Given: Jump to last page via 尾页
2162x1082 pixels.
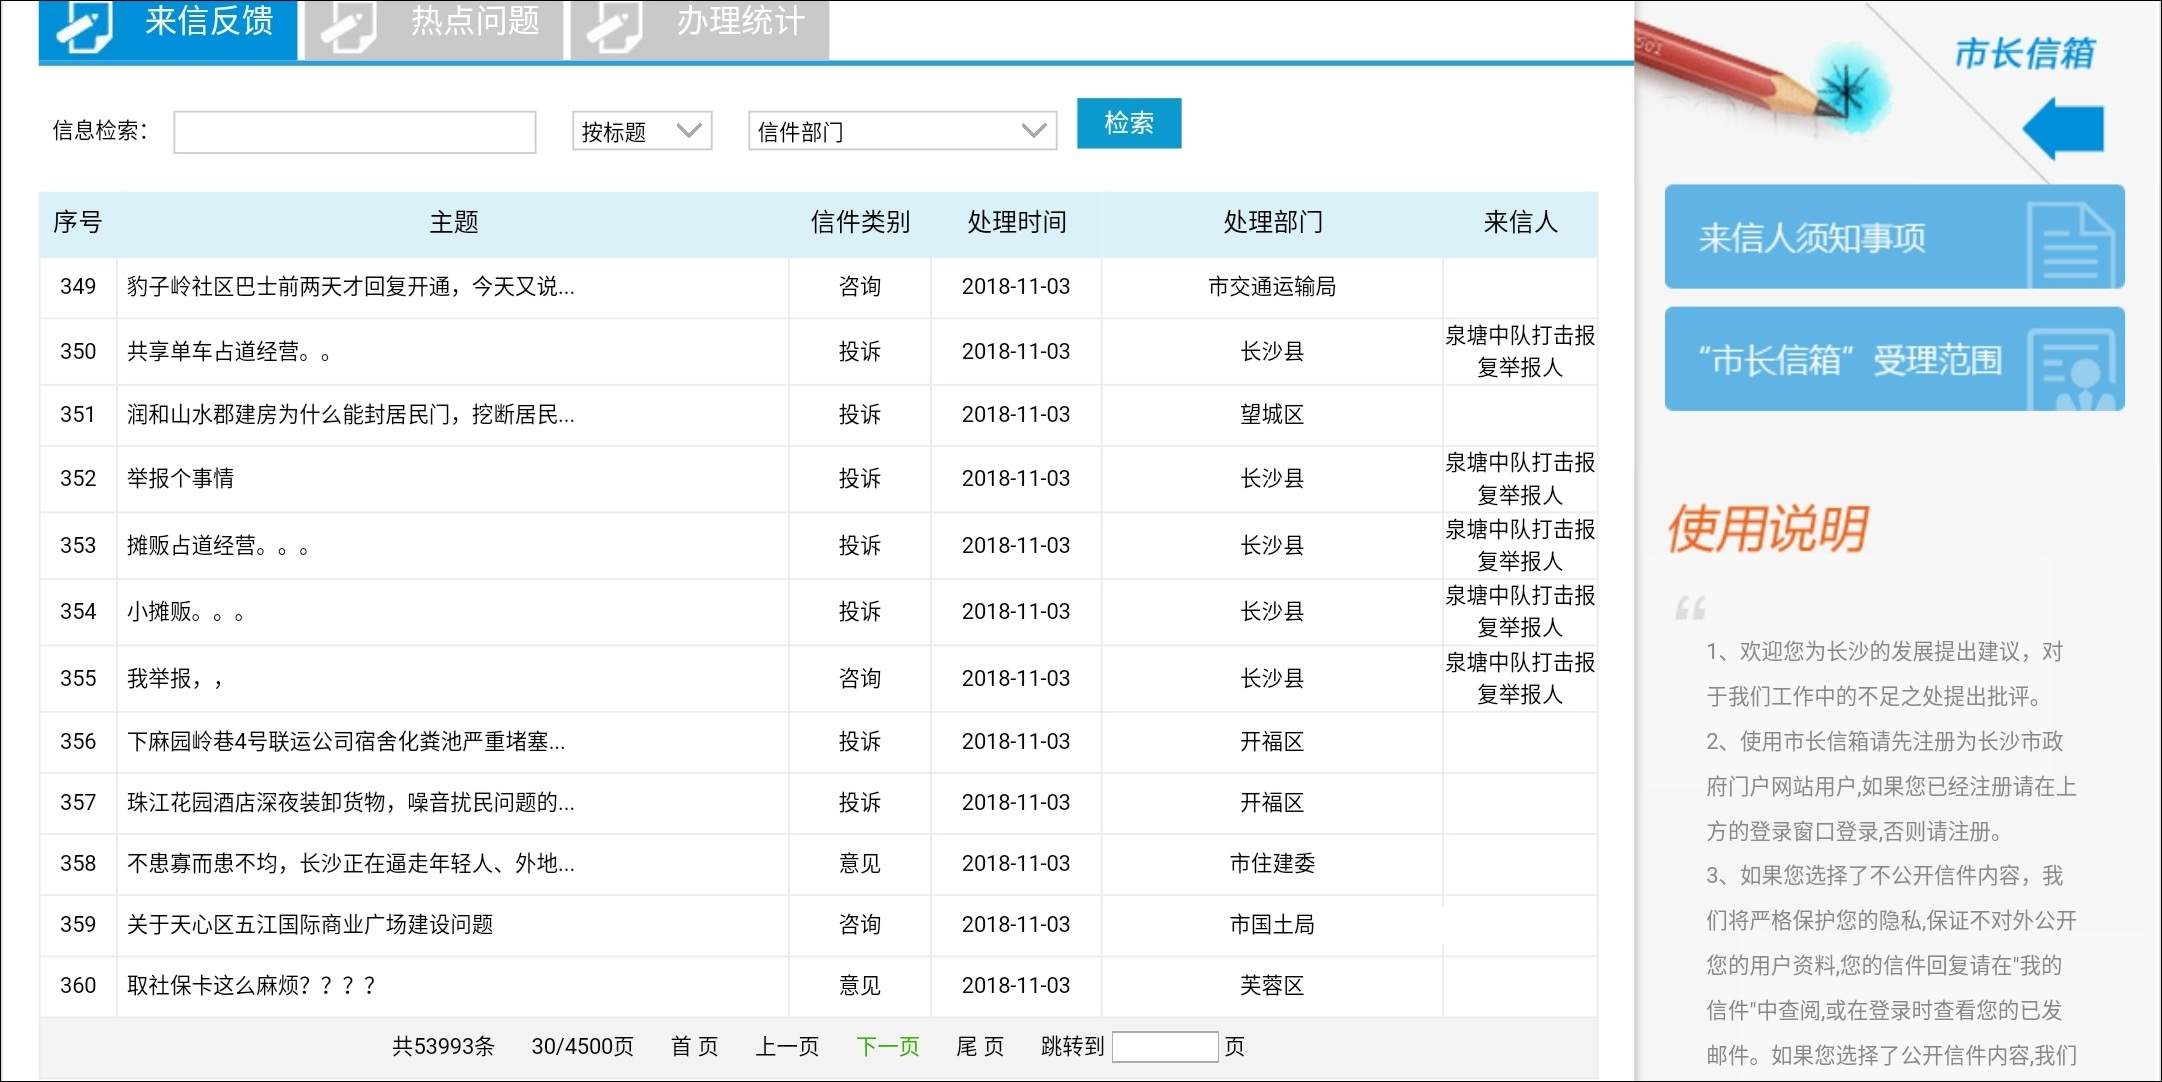Looking at the screenshot, I should [979, 1046].
